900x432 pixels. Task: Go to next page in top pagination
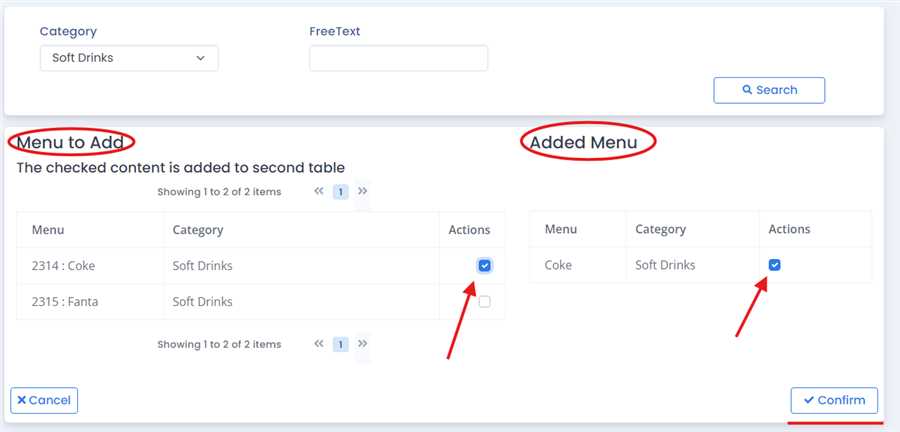coord(362,191)
